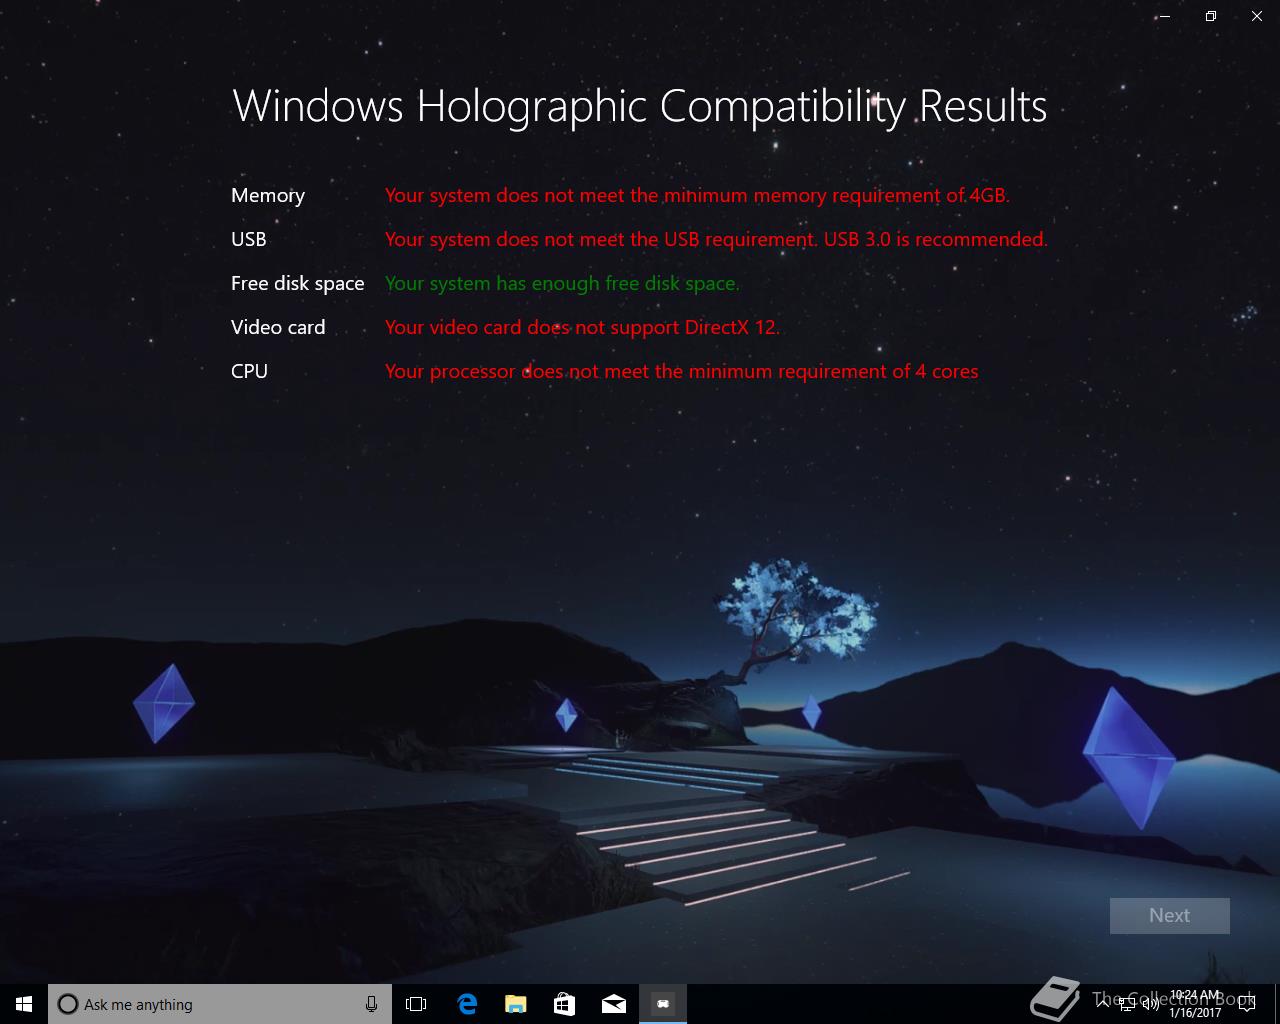1280x1024 pixels.
Task: Open the Action Center notifications icon
Action: click(x=1247, y=1004)
